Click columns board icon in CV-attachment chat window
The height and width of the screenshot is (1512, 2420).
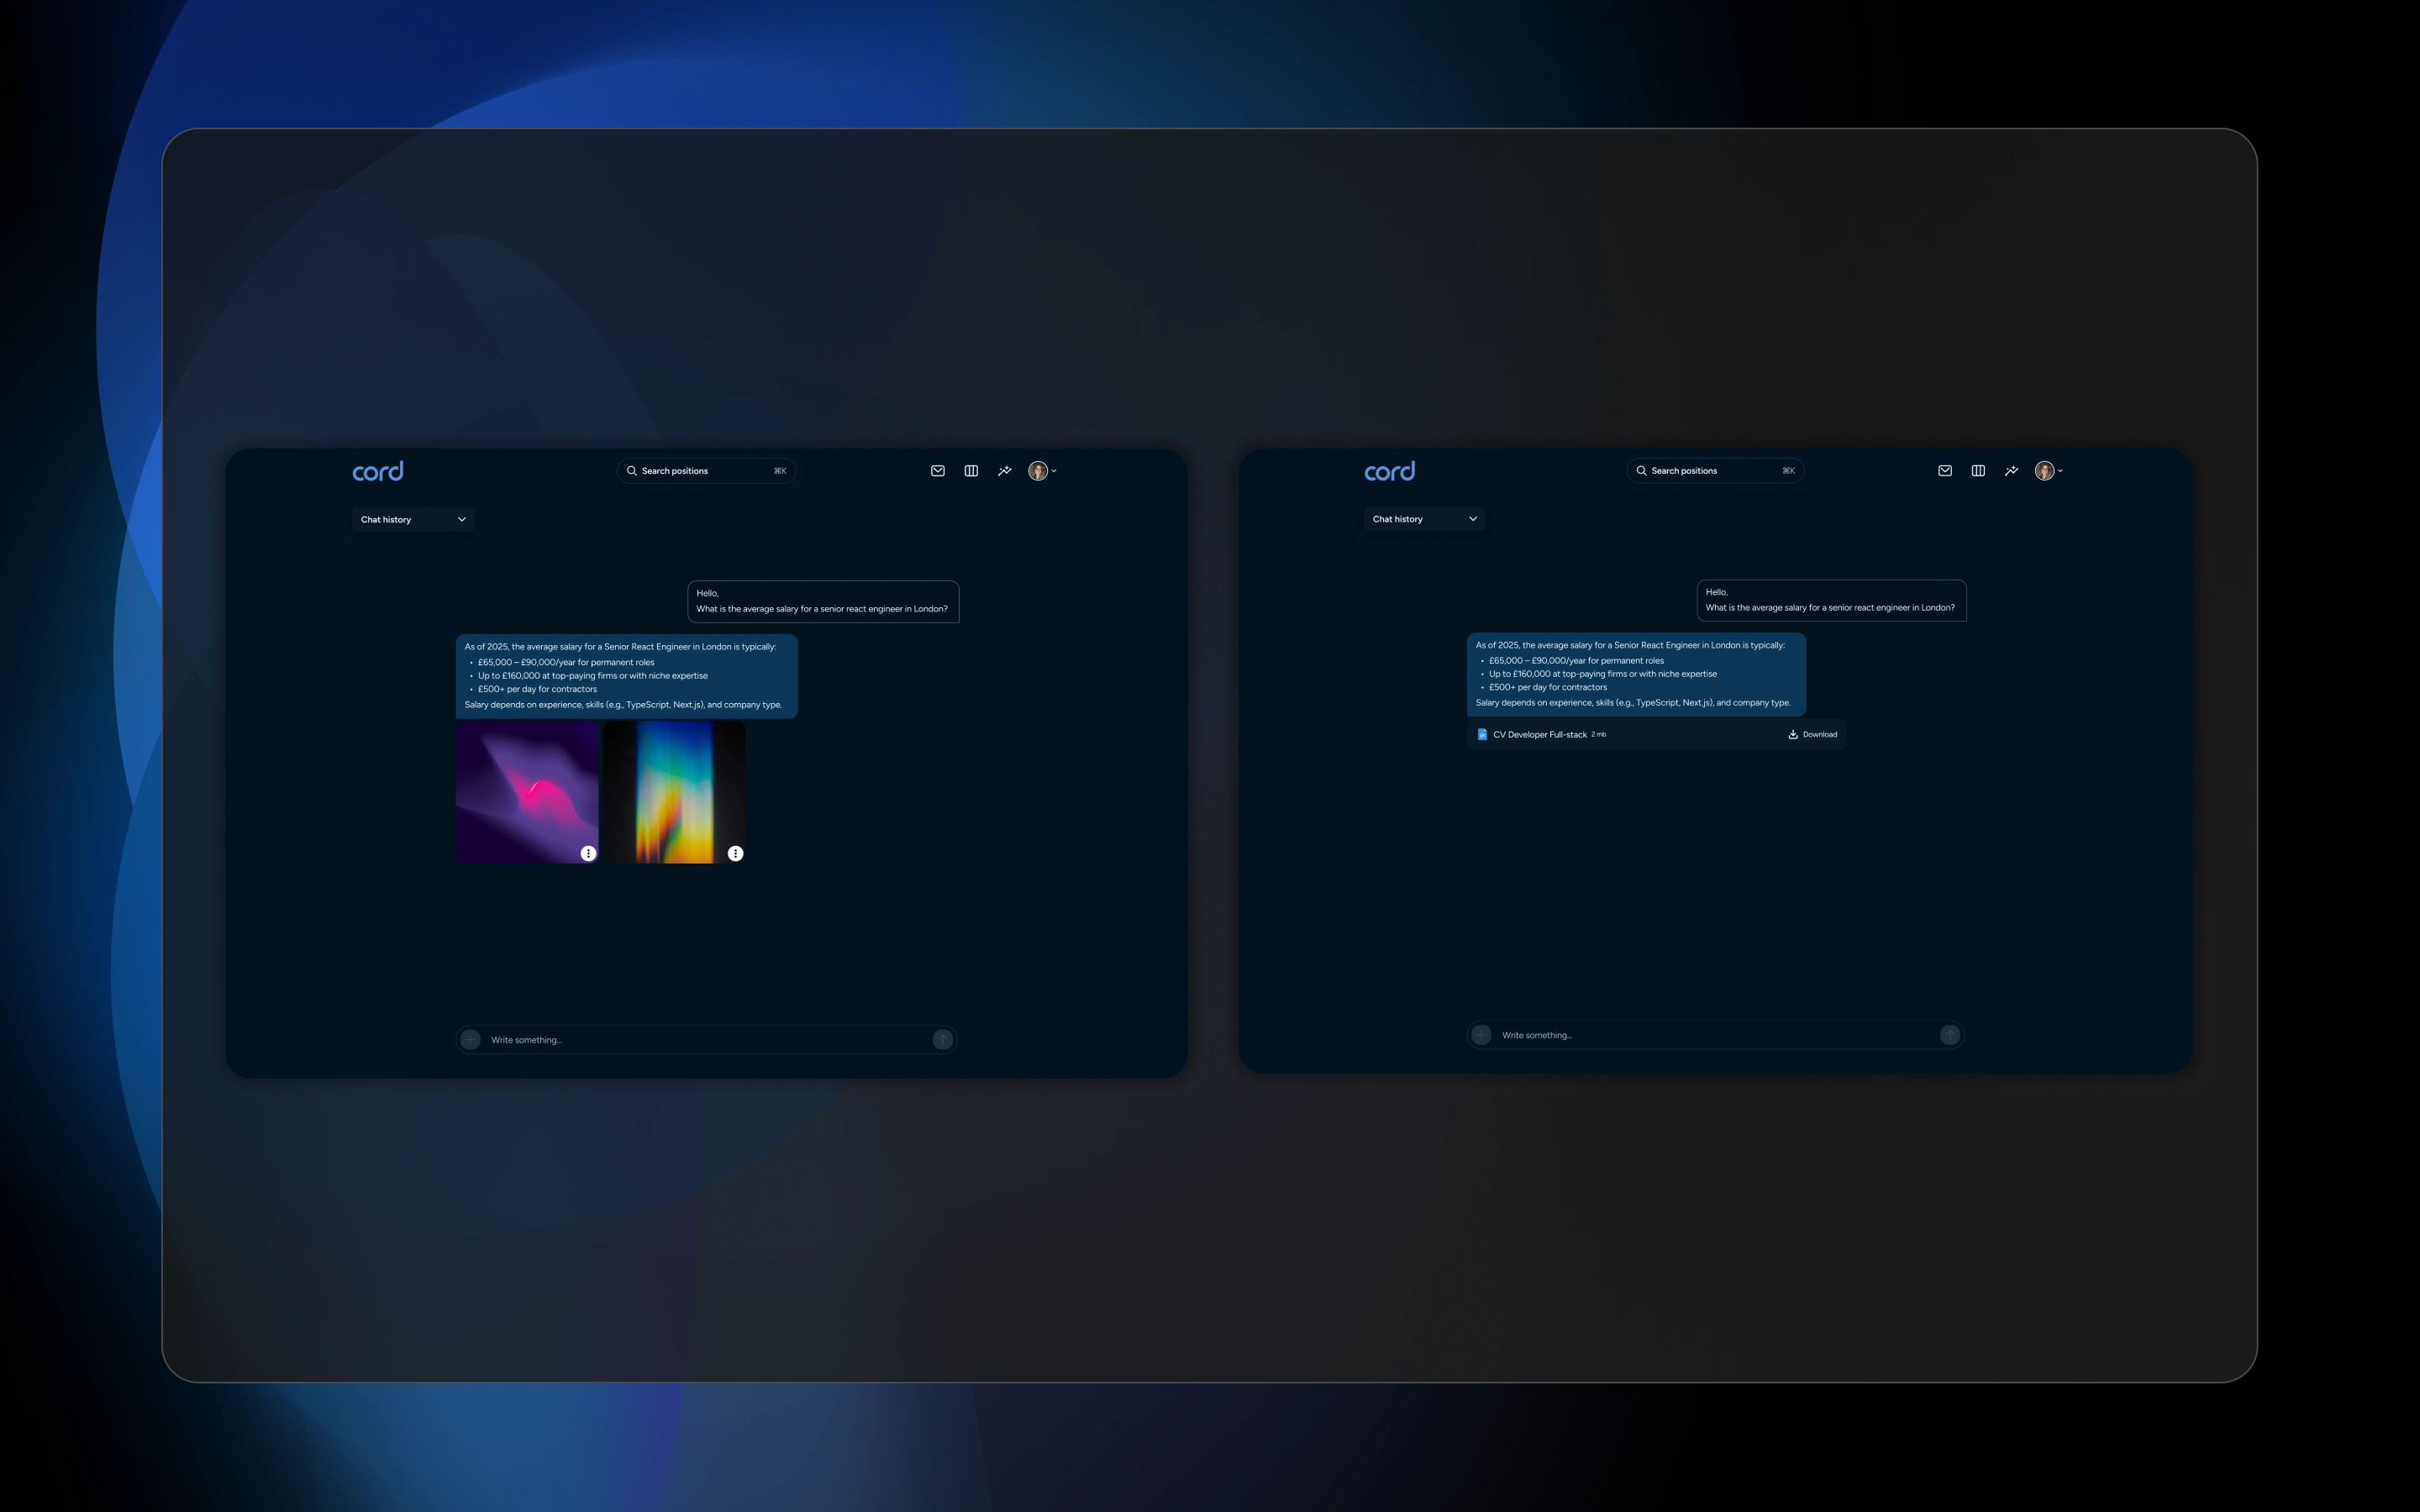[1978, 471]
